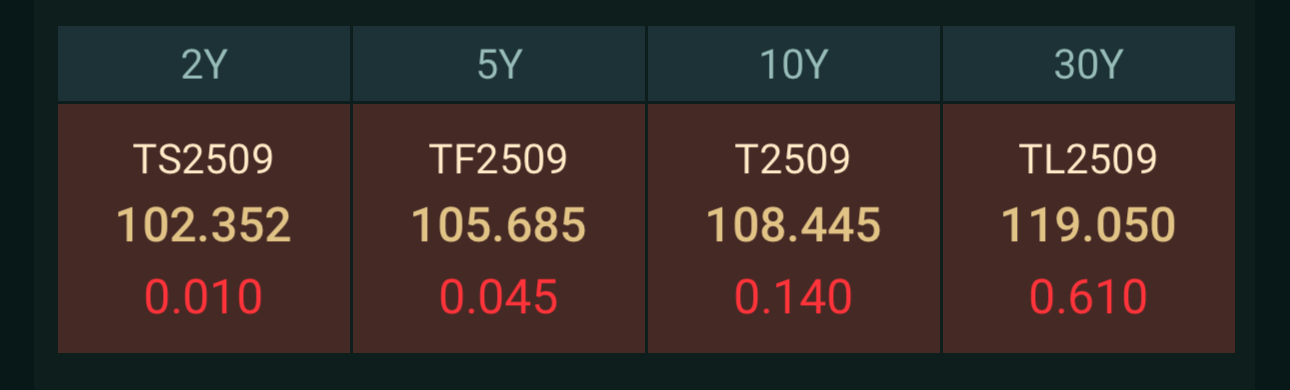Open the 30Y futures quote tile background

pyautogui.click(x=1089, y=228)
